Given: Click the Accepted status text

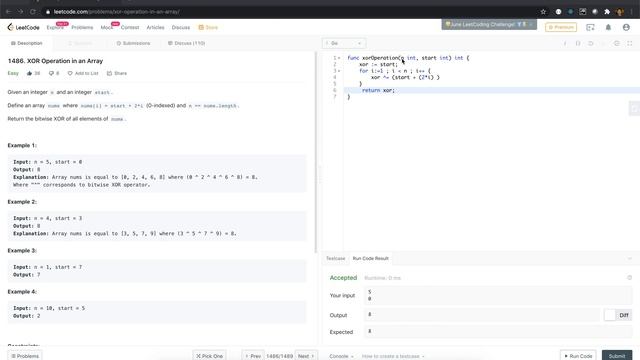Looking at the screenshot, I should click(343, 278).
